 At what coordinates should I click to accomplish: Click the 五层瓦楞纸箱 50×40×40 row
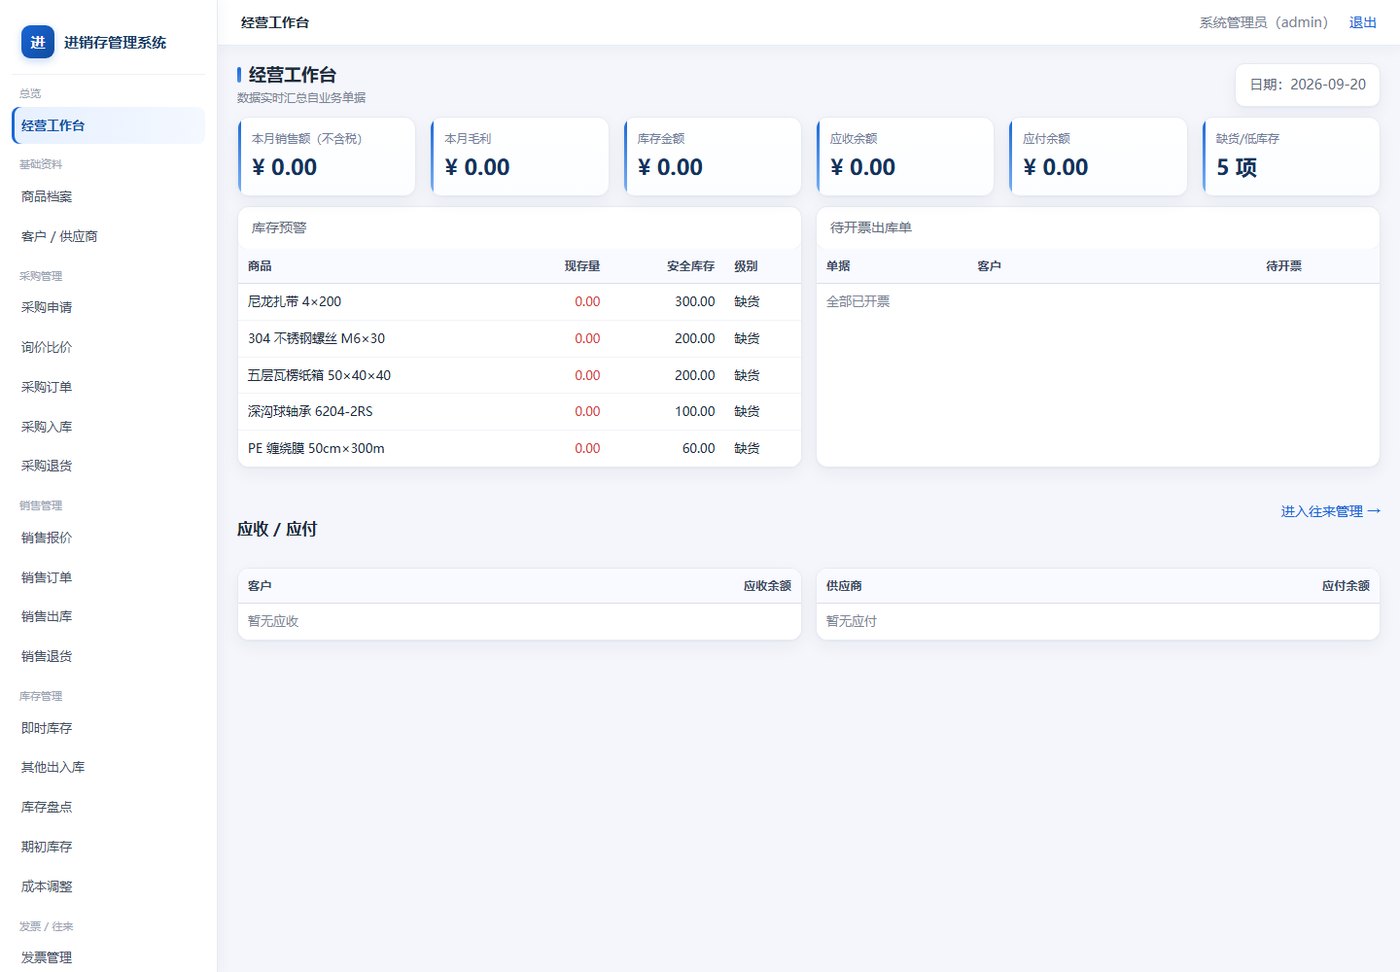[x=519, y=376]
